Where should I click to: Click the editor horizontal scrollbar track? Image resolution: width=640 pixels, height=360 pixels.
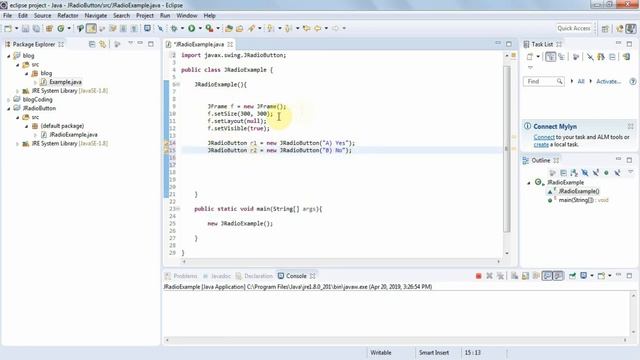coord(341,261)
